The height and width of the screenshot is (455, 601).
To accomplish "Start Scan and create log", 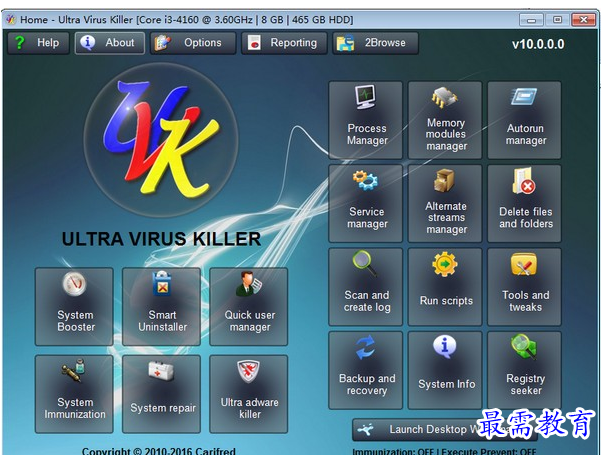I will coord(366,287).
